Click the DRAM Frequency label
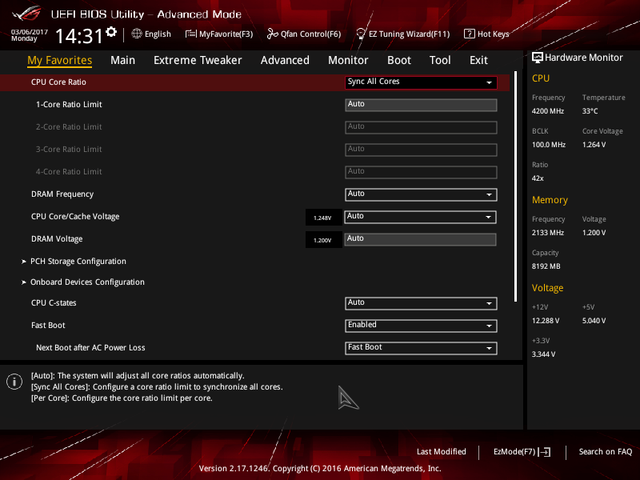This screenshot has width=640, height=480. [62, 194]
